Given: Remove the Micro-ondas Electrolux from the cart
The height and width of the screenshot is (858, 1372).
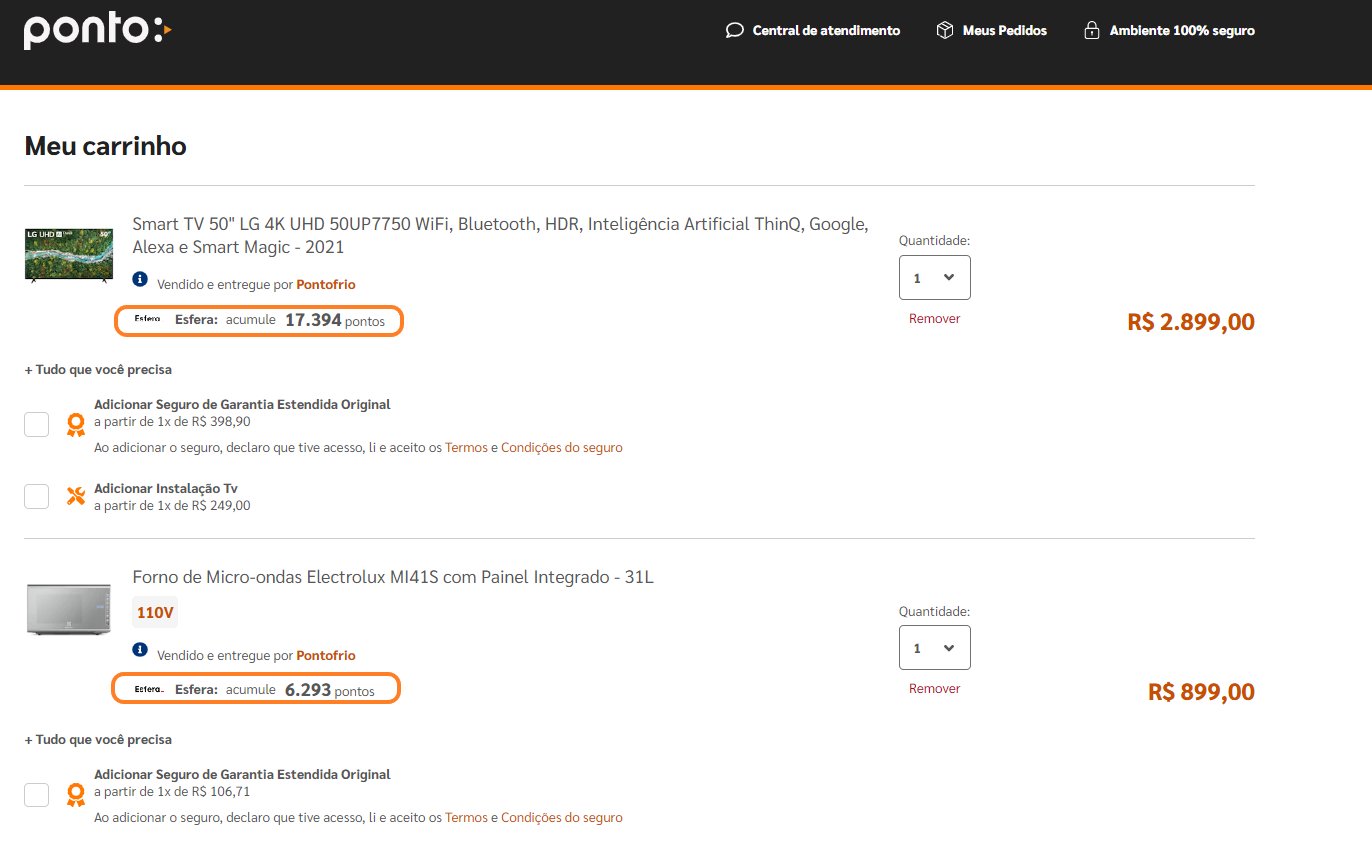Looking at the screenshot, I should click(x=934, y=689).
